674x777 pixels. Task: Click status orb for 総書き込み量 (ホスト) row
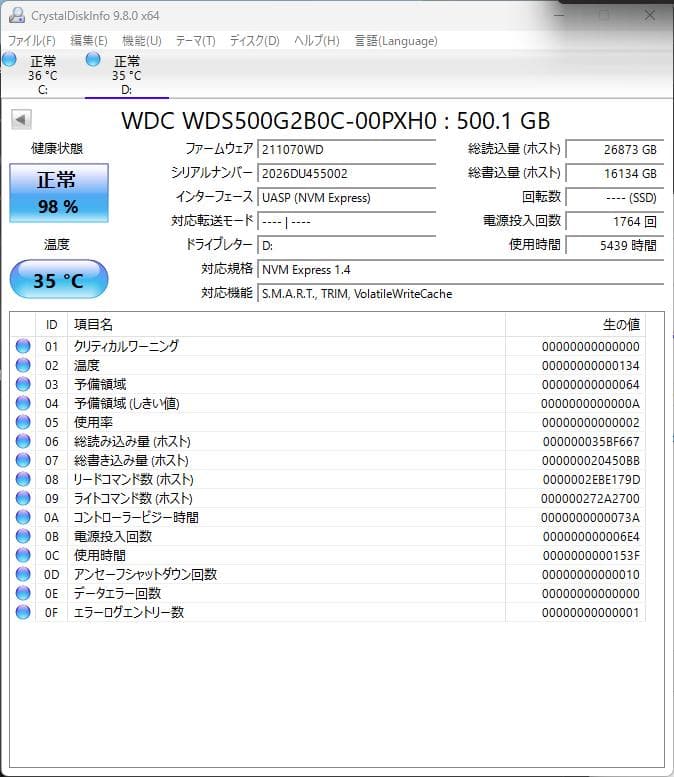click(23, 460)
